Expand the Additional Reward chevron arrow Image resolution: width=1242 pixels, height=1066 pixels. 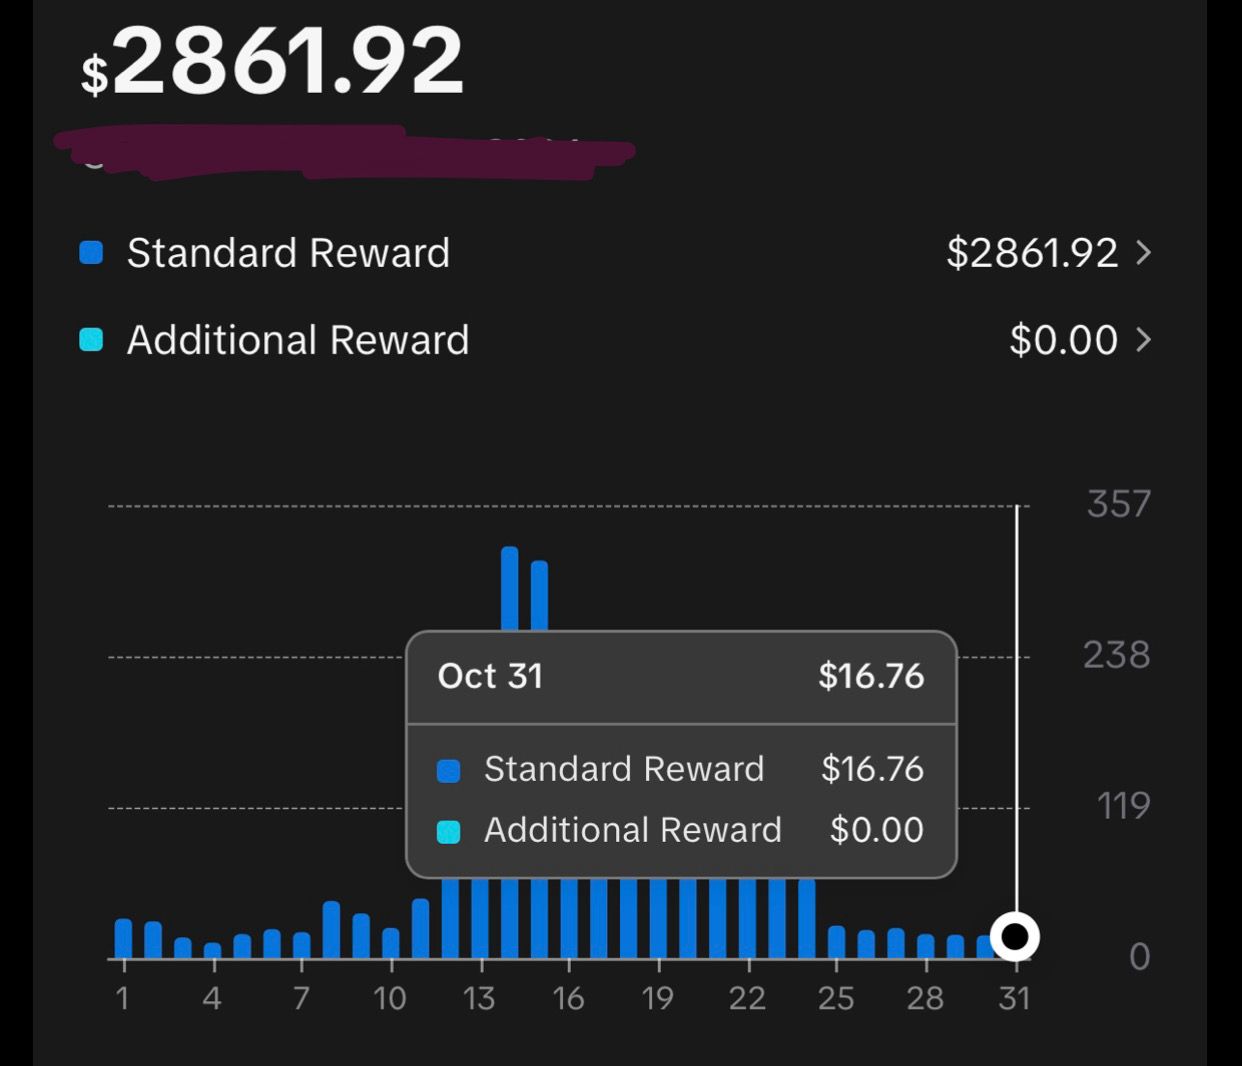[x=1144, y=340]
